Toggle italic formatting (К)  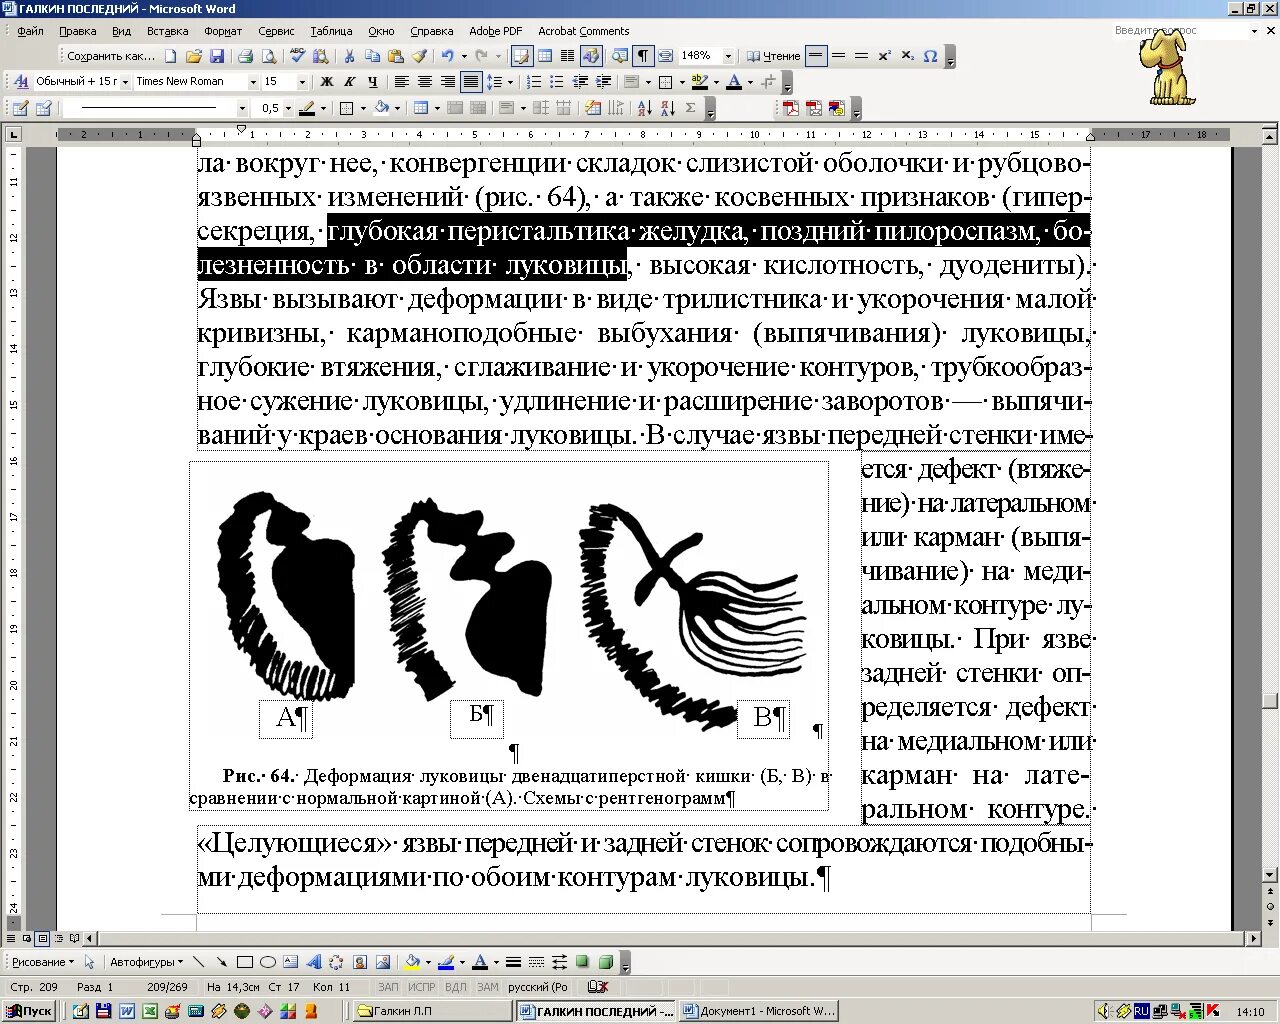tap(349, 82)
